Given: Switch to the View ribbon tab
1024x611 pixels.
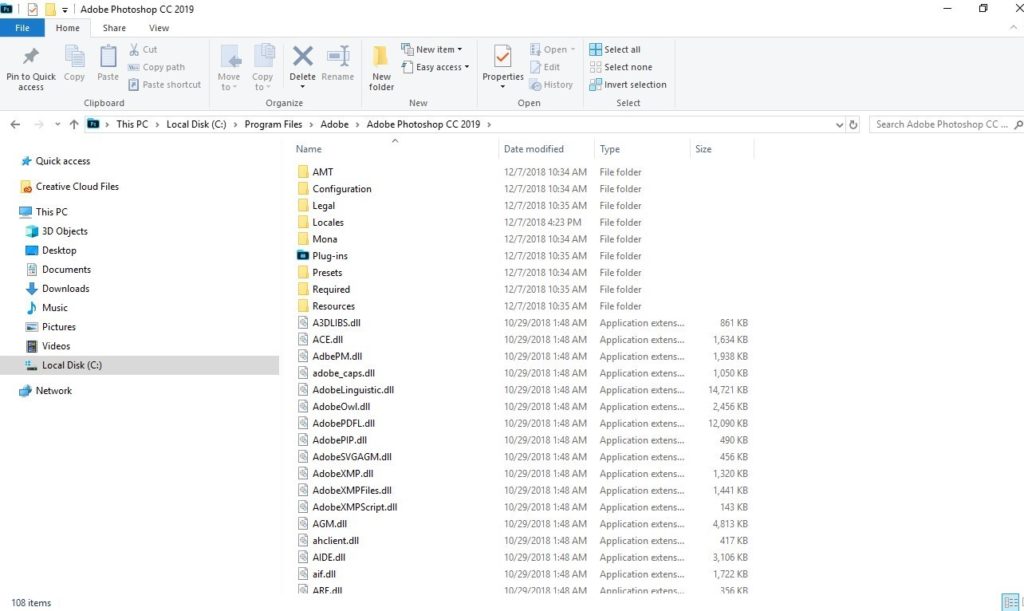Looking at the screenshot, I should pyautogui.click(x=158, y=28).
